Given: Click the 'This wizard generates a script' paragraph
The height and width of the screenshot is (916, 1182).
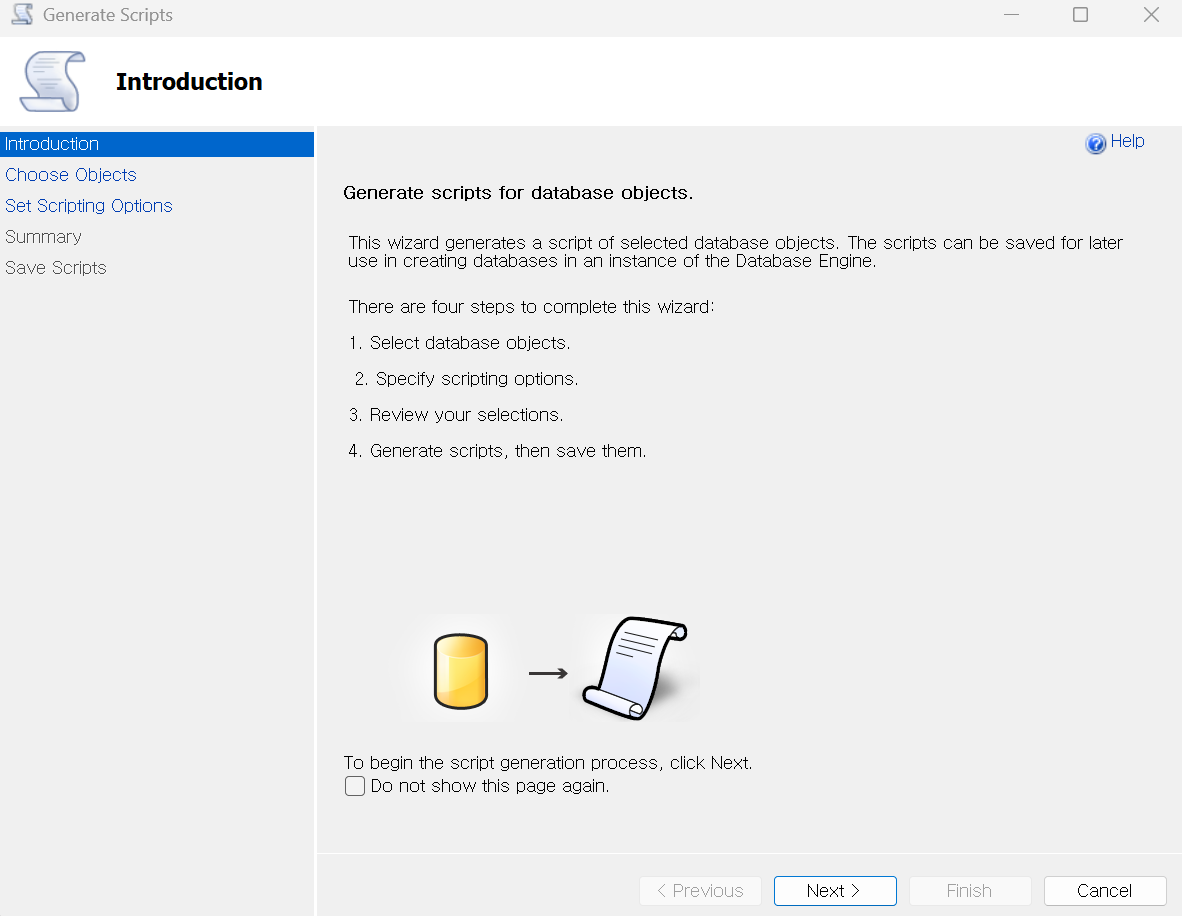Looking at the screenshot, I should (735, 252).
